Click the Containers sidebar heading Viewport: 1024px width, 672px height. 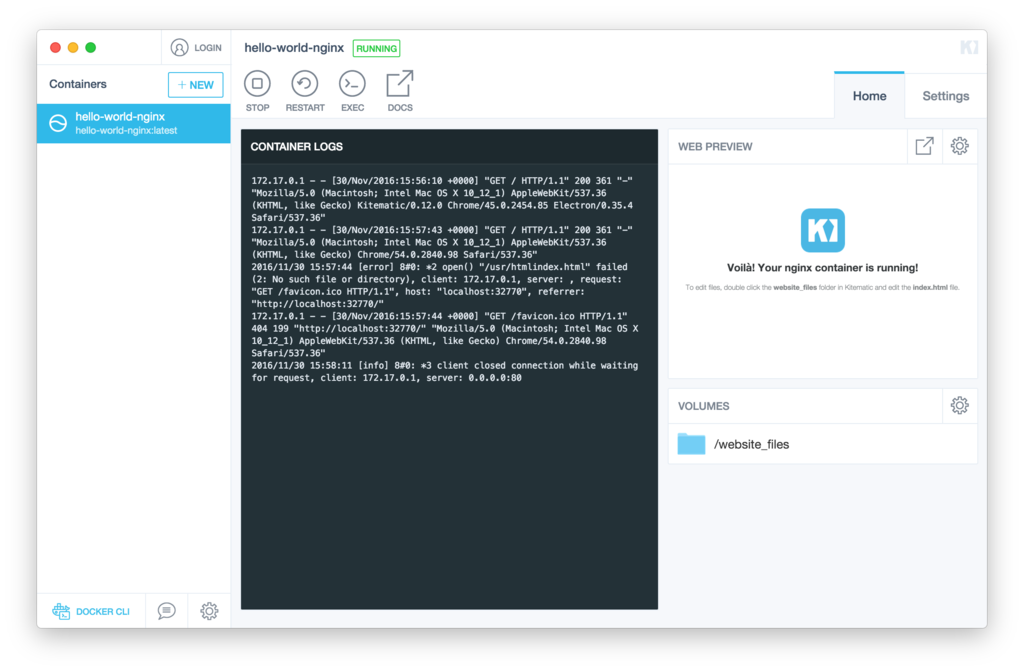coord(78,84)
